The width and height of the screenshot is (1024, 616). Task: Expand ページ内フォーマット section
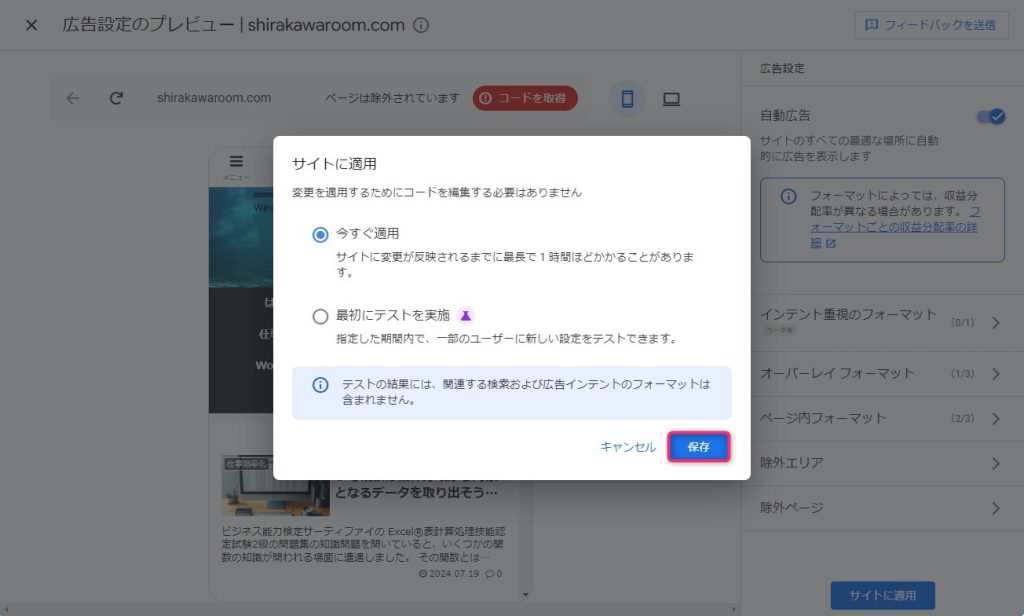click(881, 418)
